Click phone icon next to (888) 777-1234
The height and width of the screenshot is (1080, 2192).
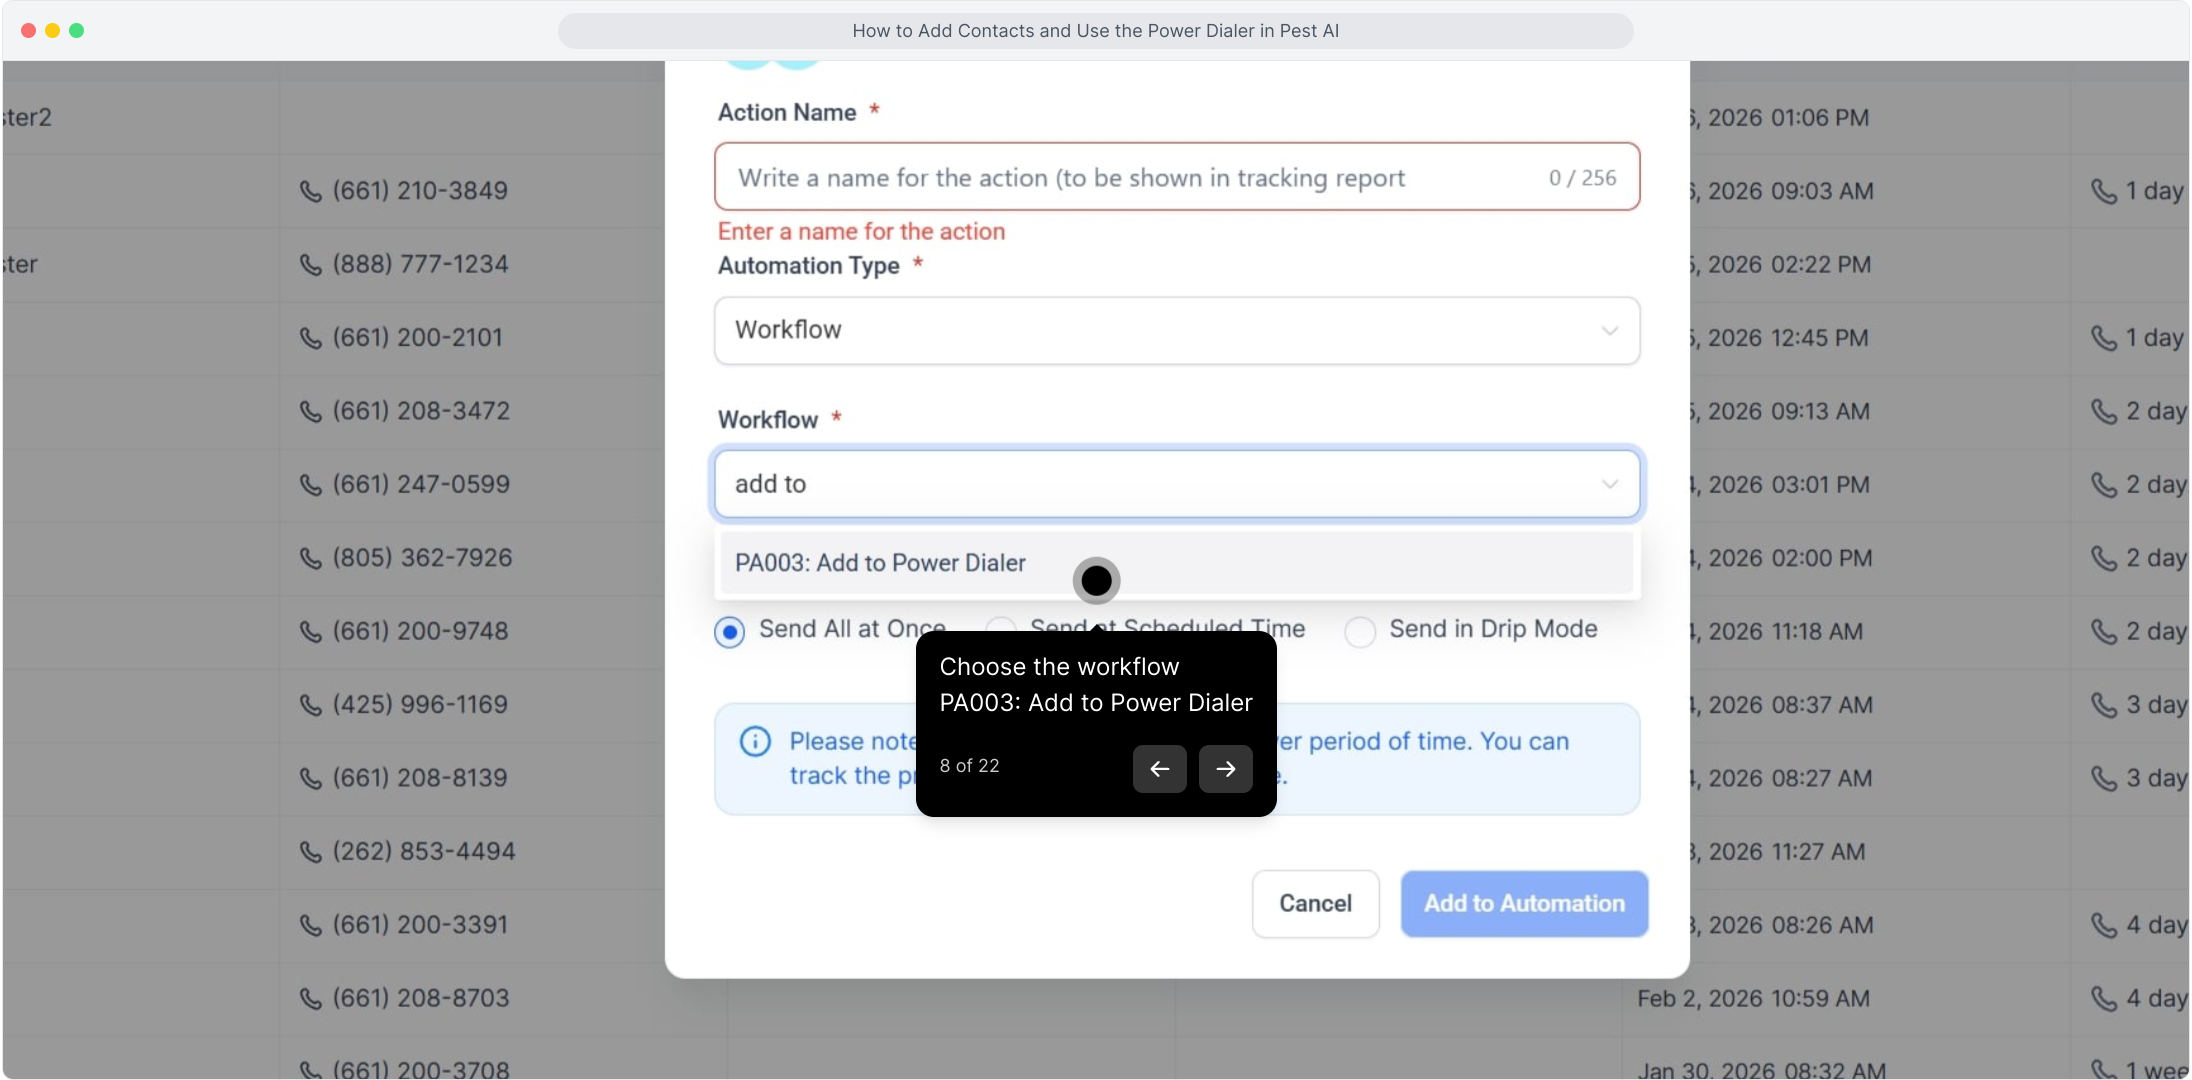pyautogui.click(x=311, y=265)
